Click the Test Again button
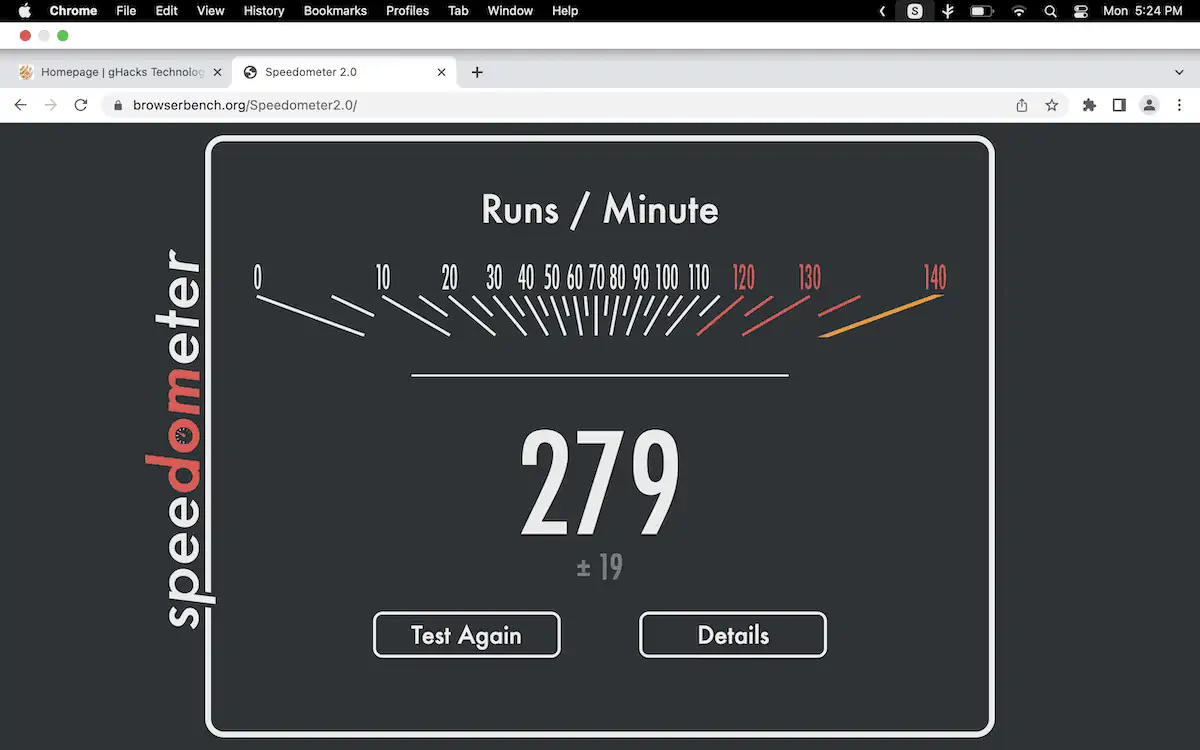Viewport: 1200px width, 750px height. click(466, 635)
